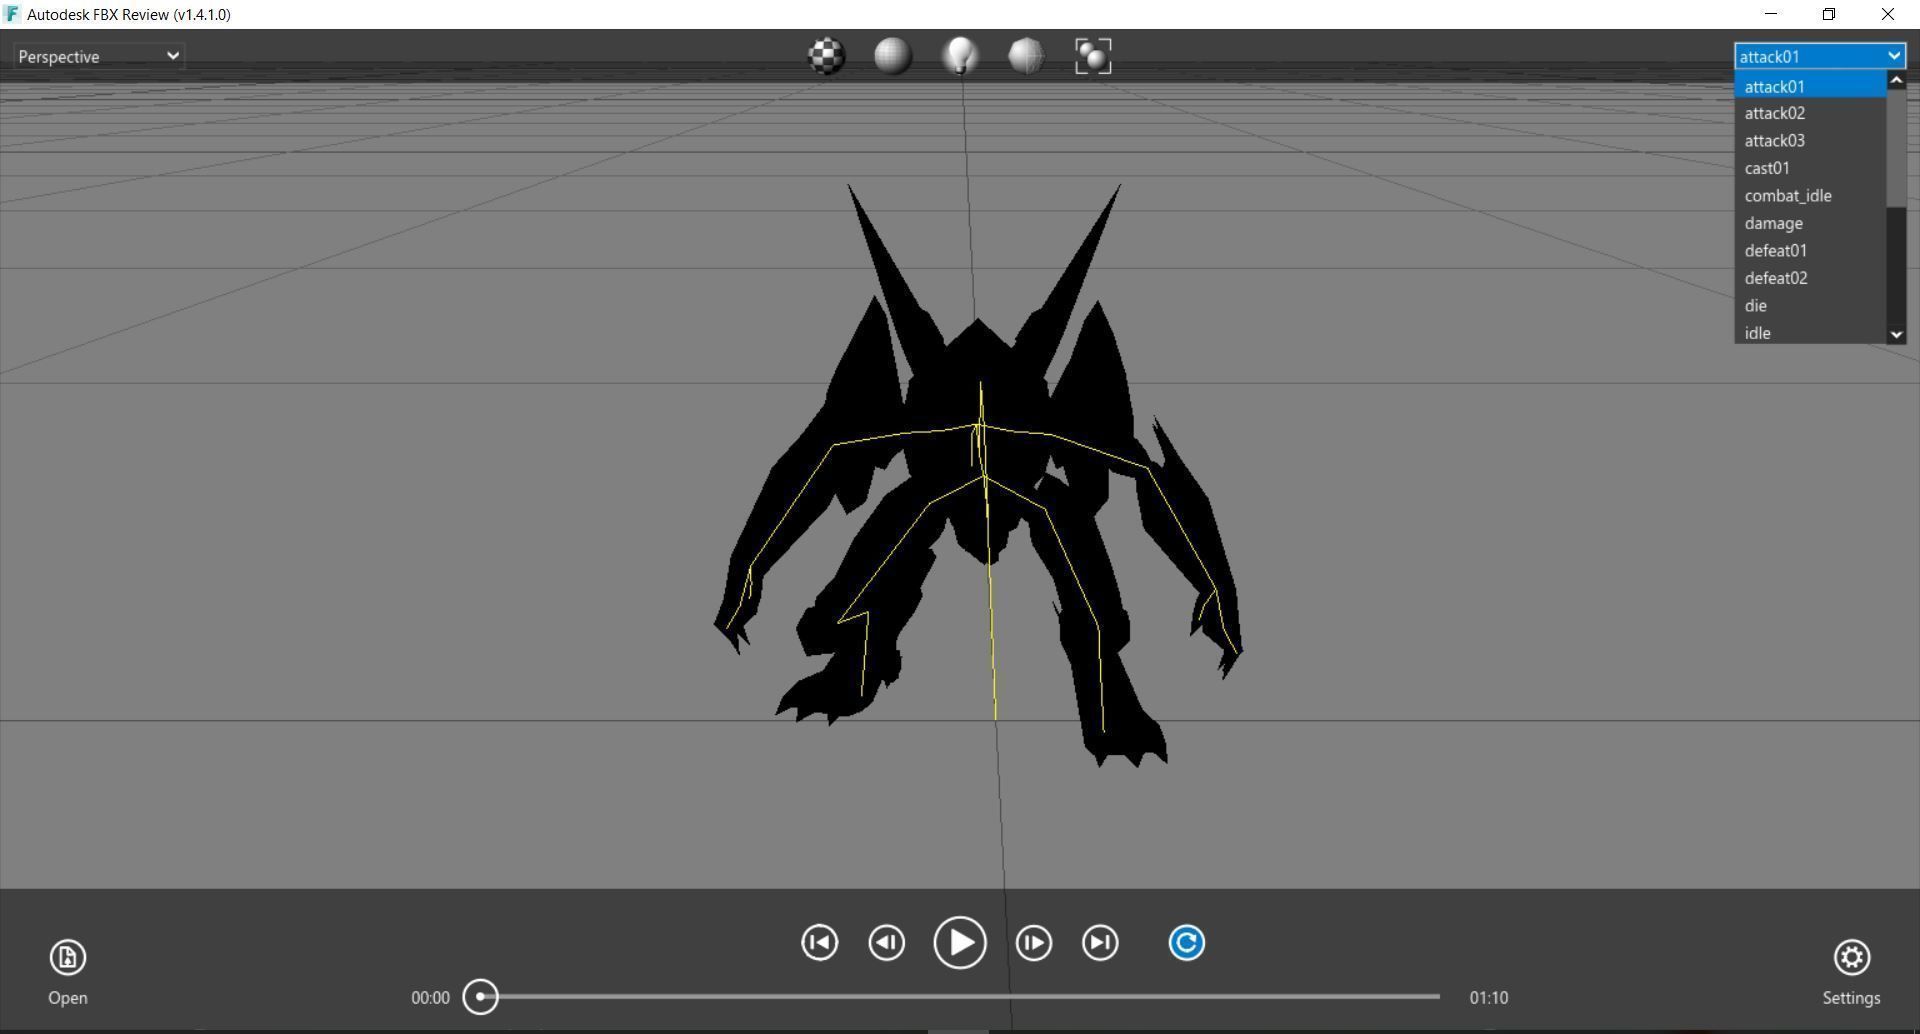The width and height of the screenshot is (1920, 1034).
Task: Close the FBX Review window
Action: [1888, 14]
